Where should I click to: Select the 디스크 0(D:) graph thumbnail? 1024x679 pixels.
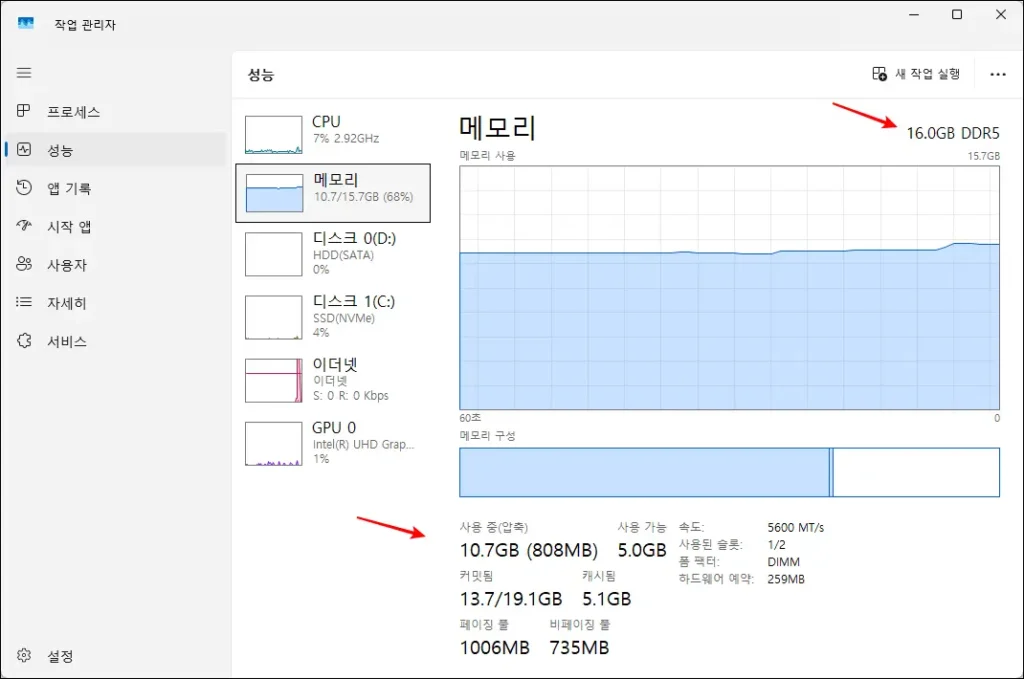click(x=274, y=254)
